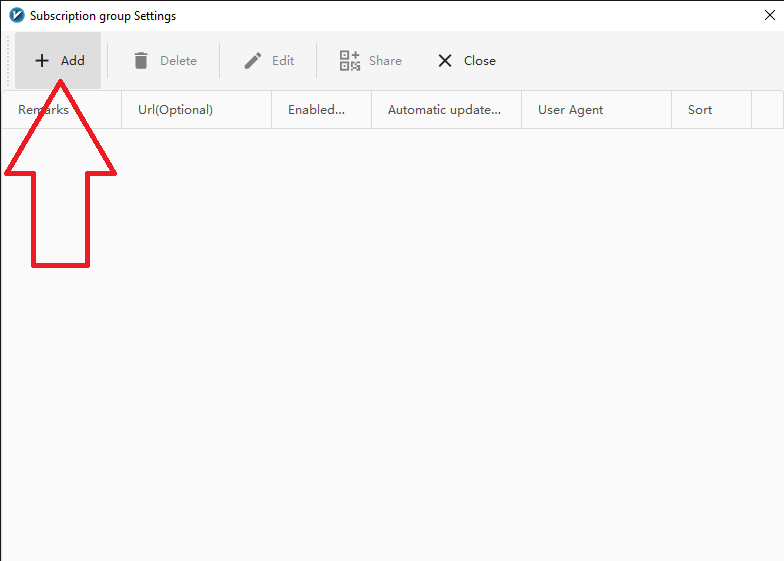Click the dotted toolbar grip handle
Image resolution: width=784 pixels, height=561 pixels.
point(9,61)
